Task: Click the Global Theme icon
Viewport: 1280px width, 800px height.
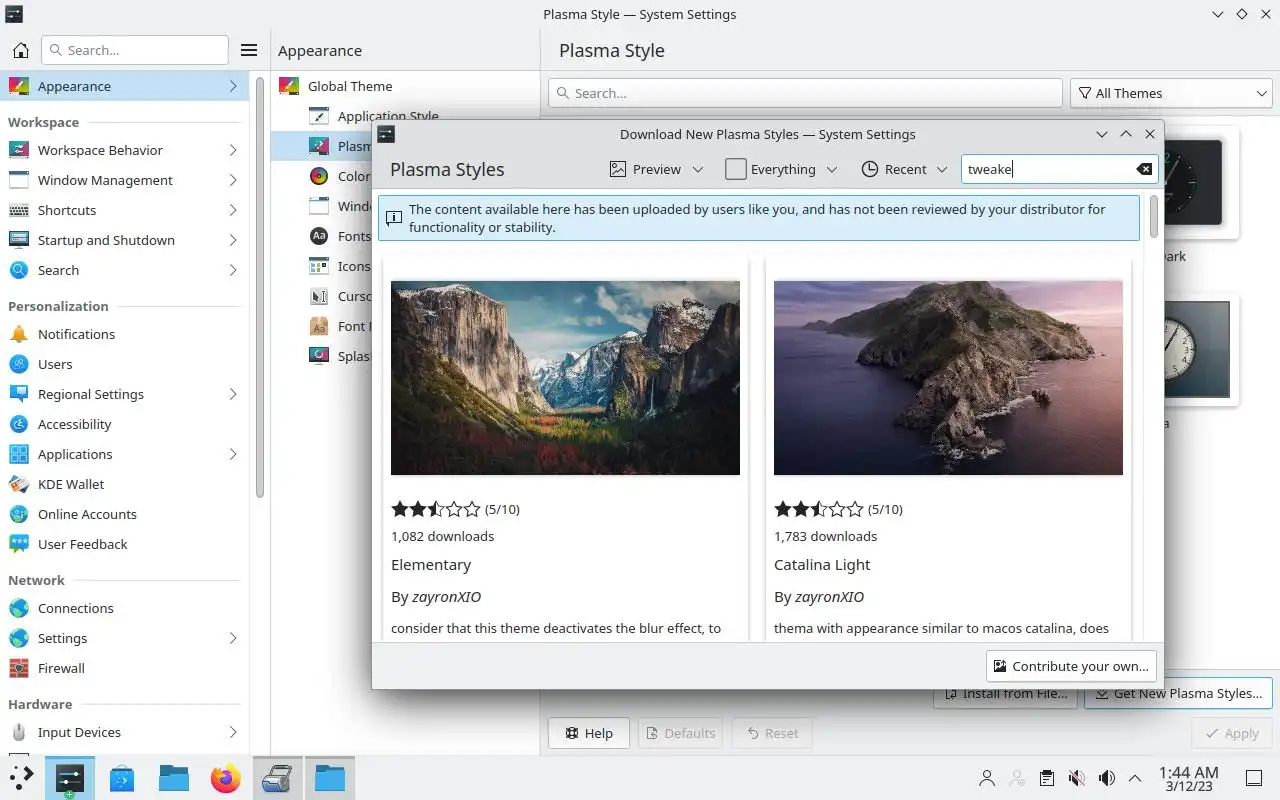Action: (x=289, y=86)
